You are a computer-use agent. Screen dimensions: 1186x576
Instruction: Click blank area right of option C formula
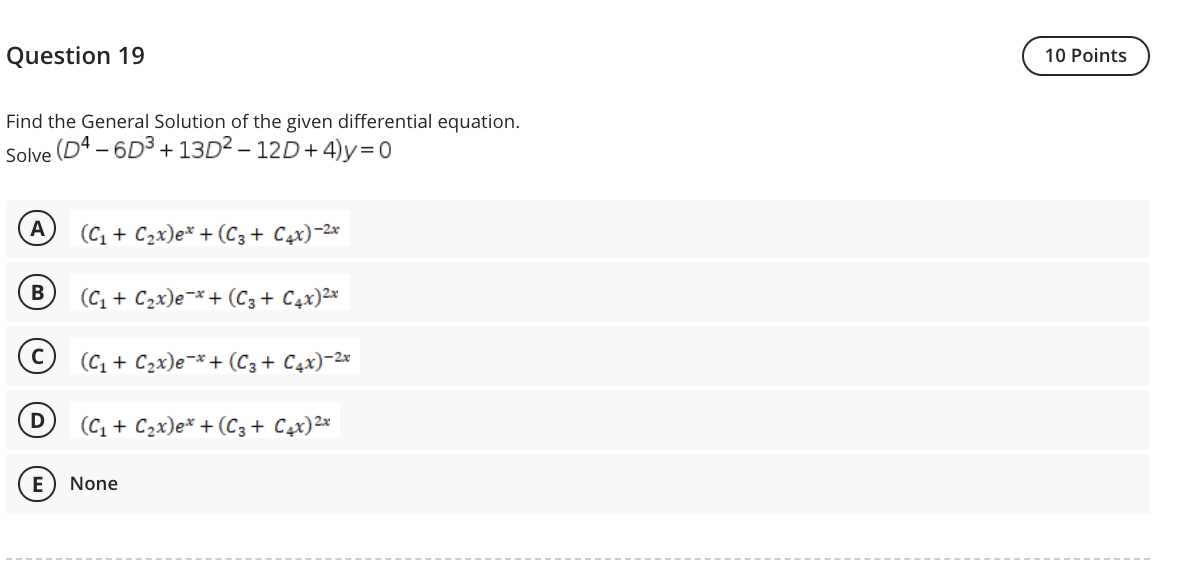point(754,357)
